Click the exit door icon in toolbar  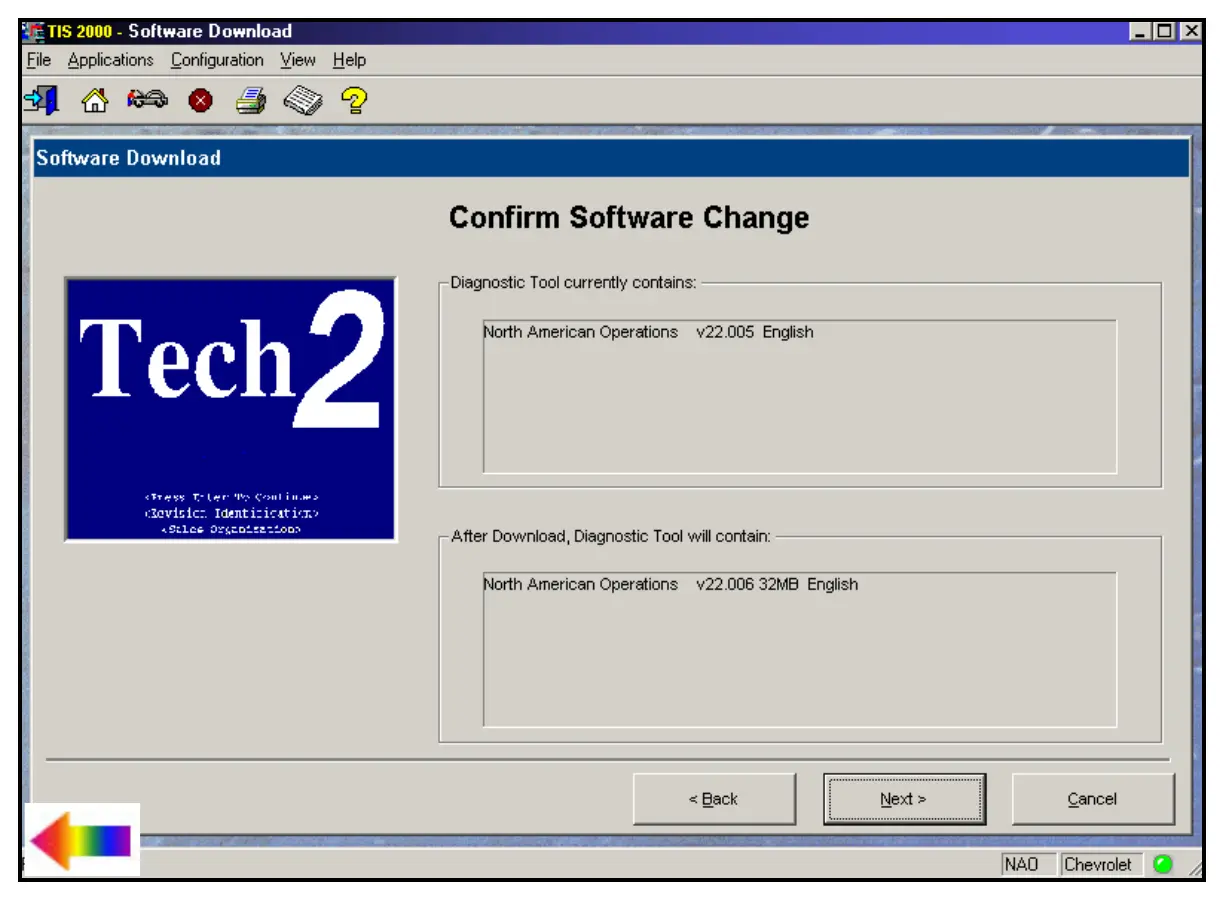tap(41, 100)
